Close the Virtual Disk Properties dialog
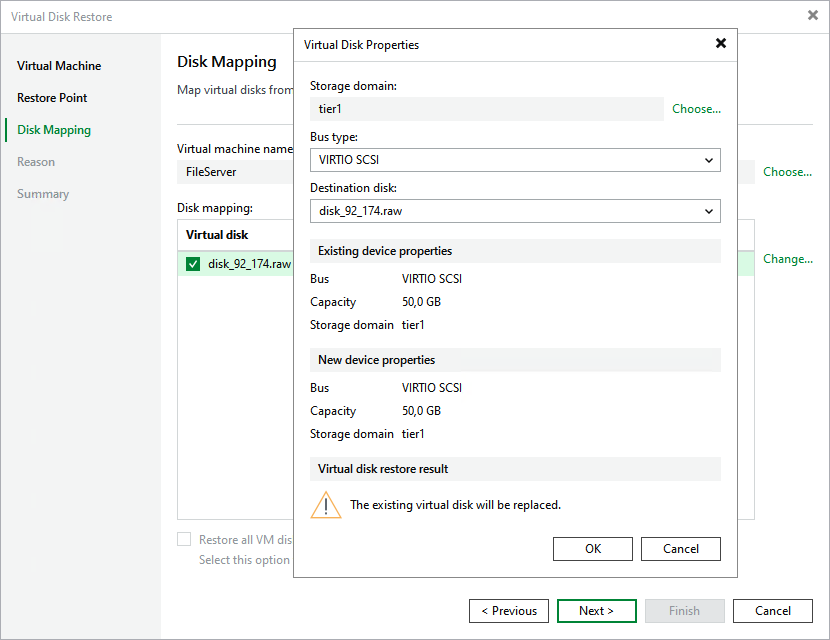 (x=720, y=43)
